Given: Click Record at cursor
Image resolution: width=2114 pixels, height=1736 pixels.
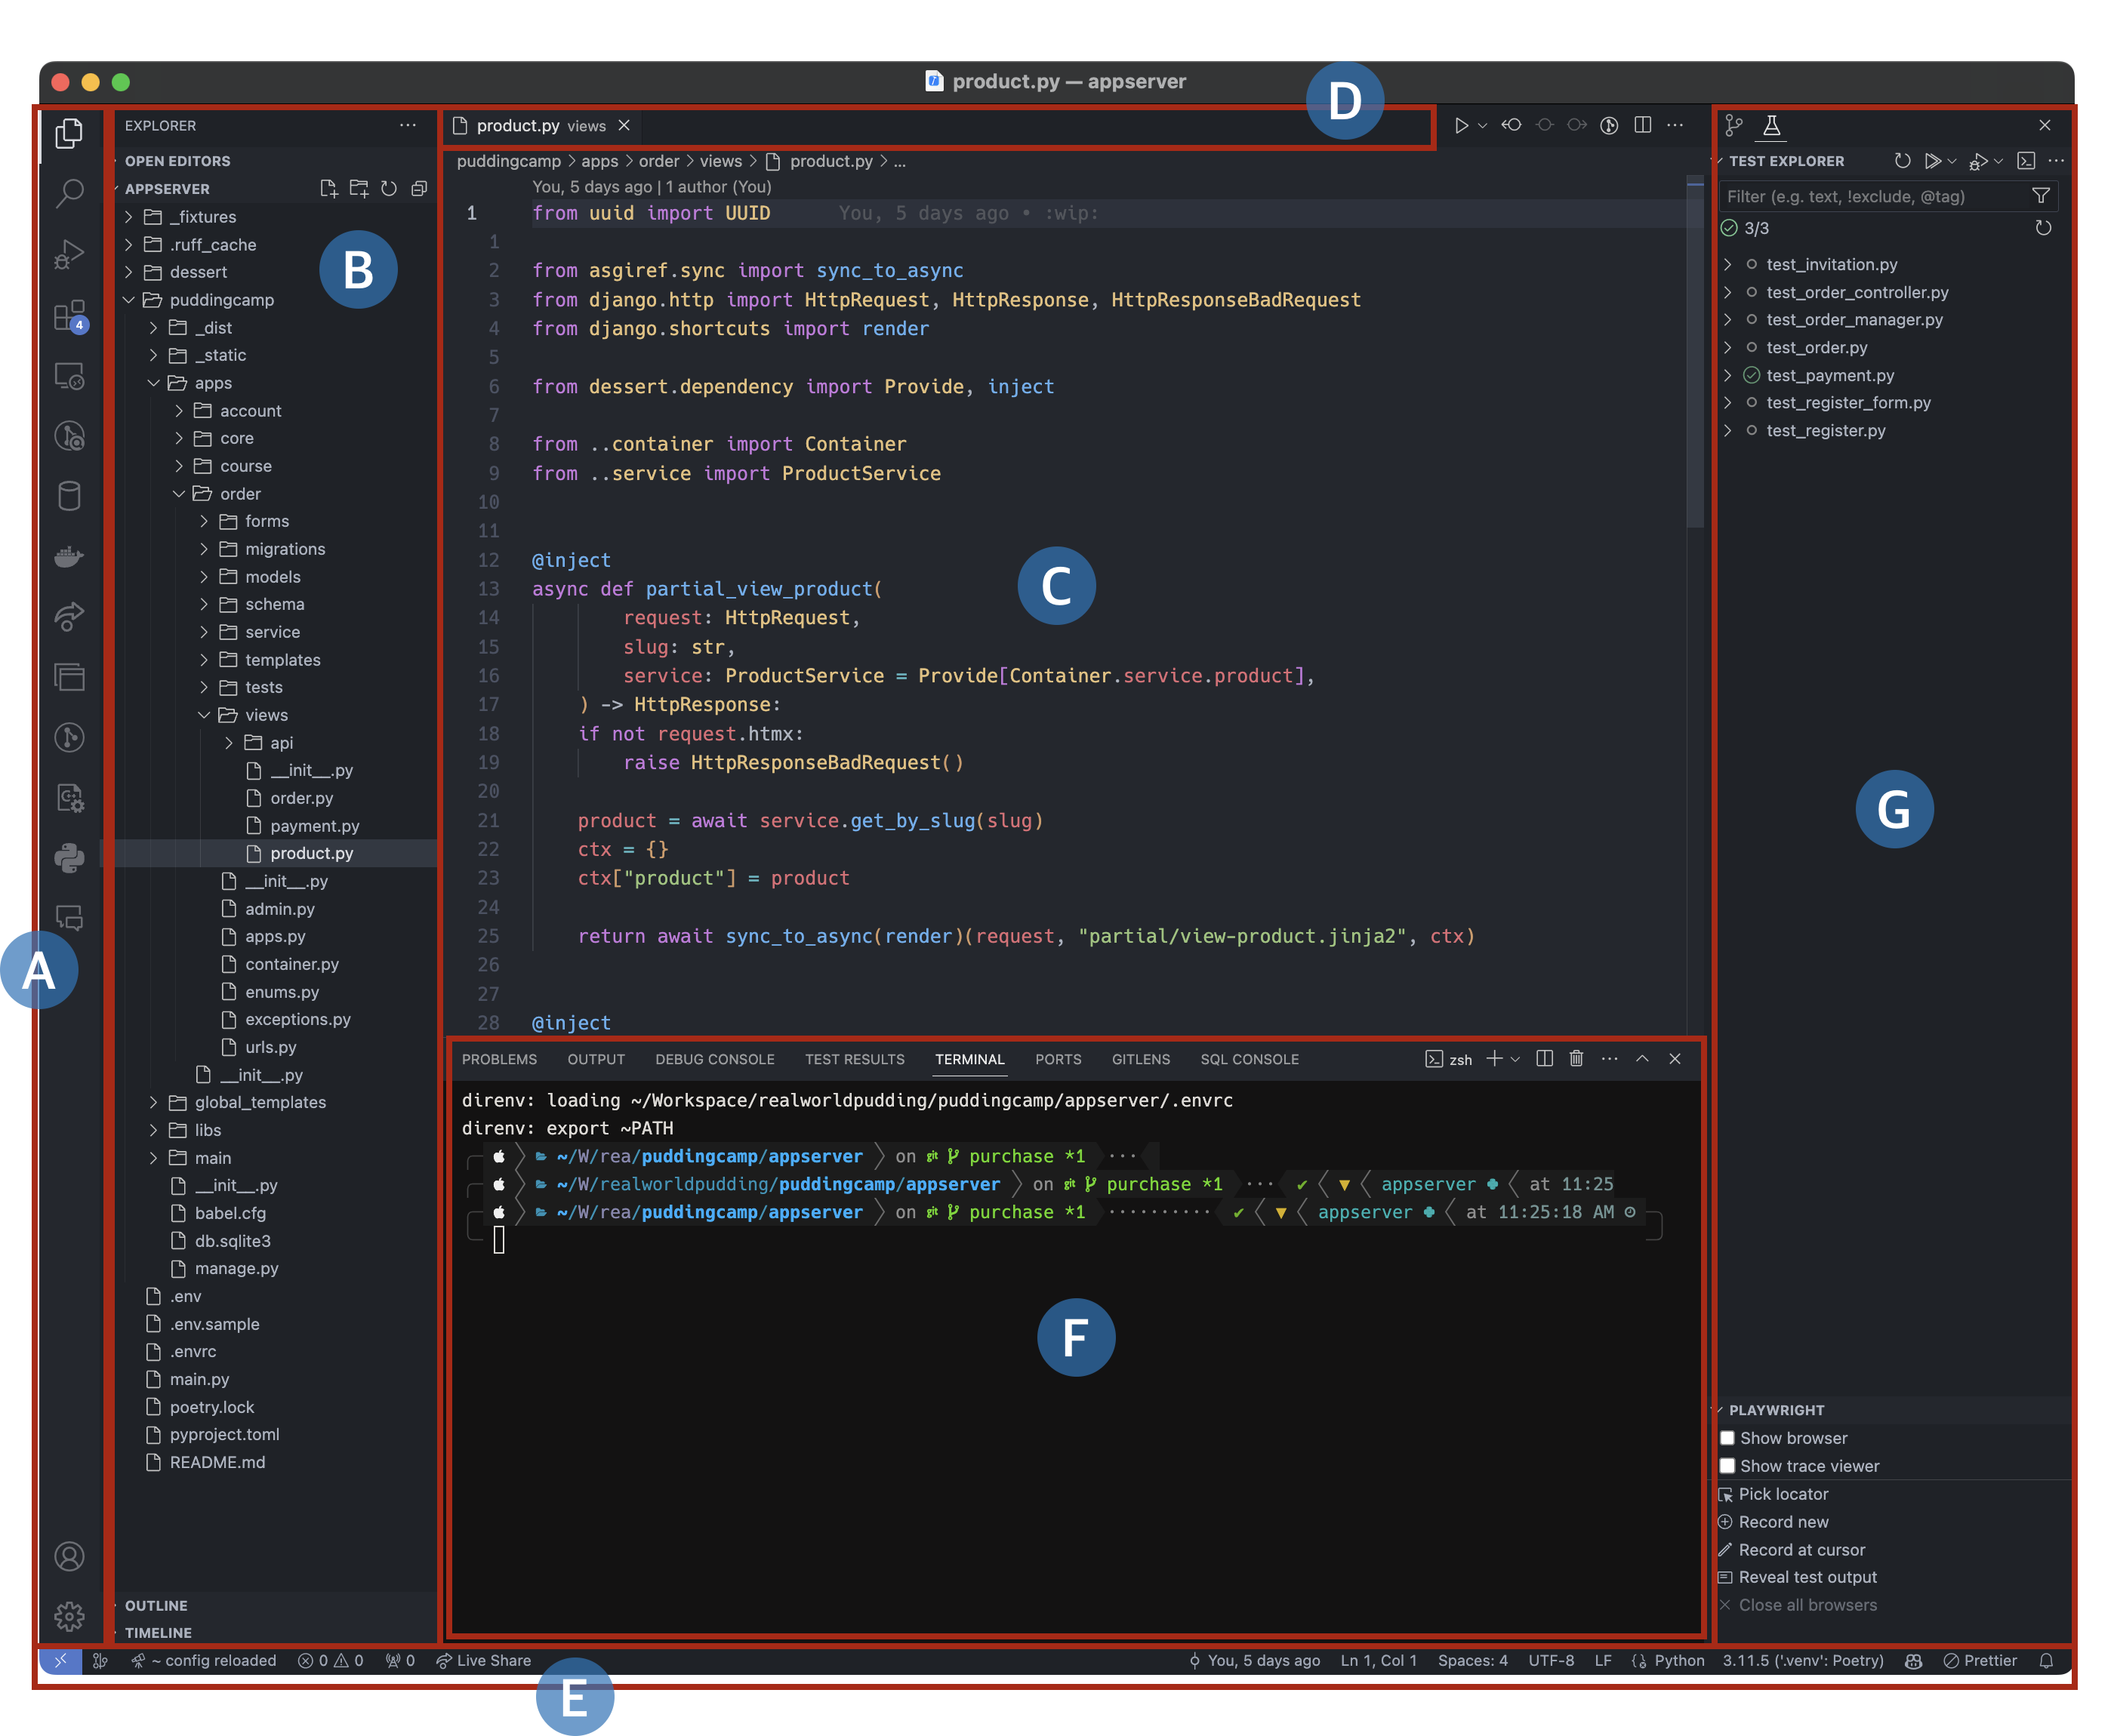Looking at the screenshot, I should pos(1801,1550).
